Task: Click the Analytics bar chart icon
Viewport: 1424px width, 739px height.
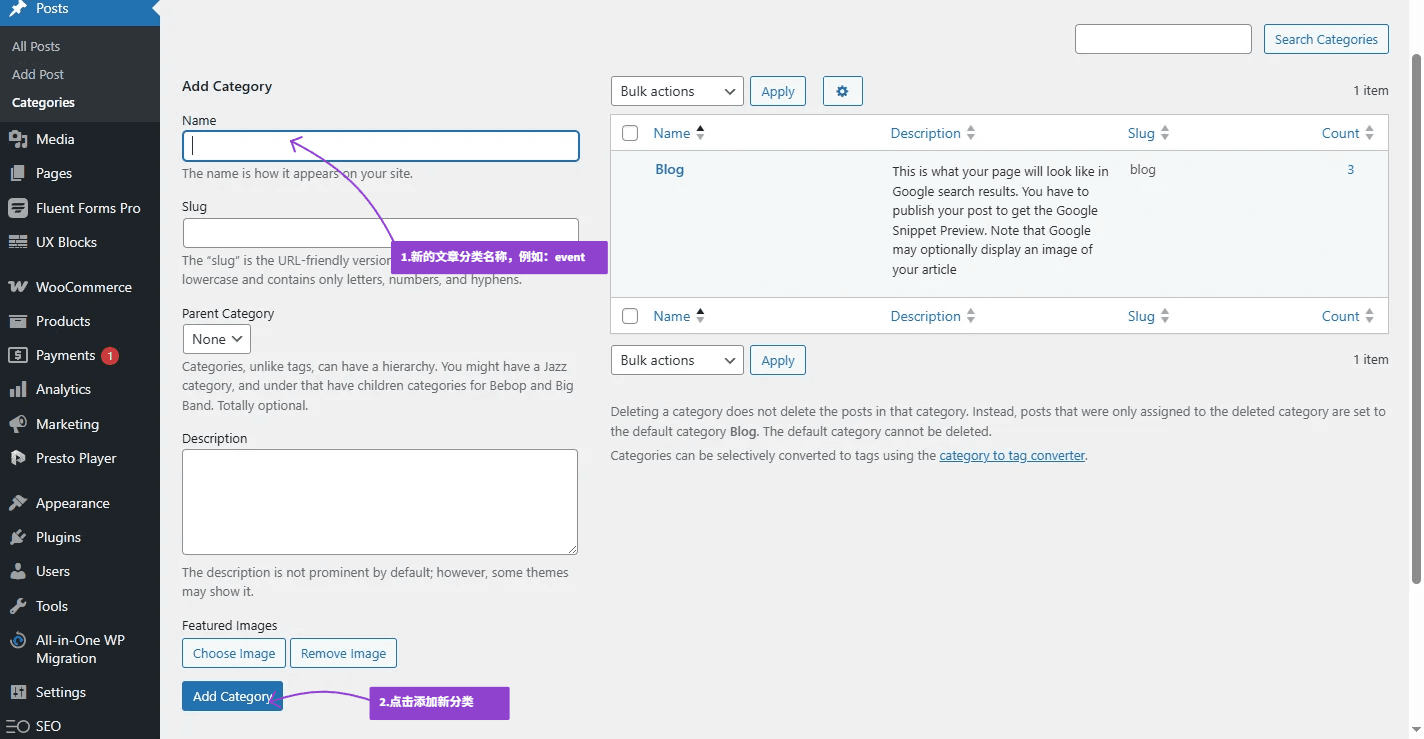Action: [x=17, y=390]
